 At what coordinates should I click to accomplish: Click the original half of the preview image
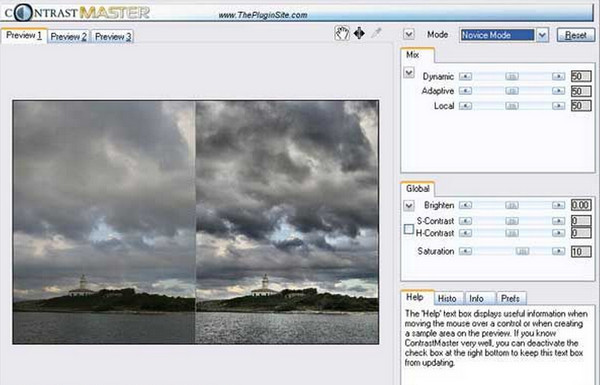(104, 222)
